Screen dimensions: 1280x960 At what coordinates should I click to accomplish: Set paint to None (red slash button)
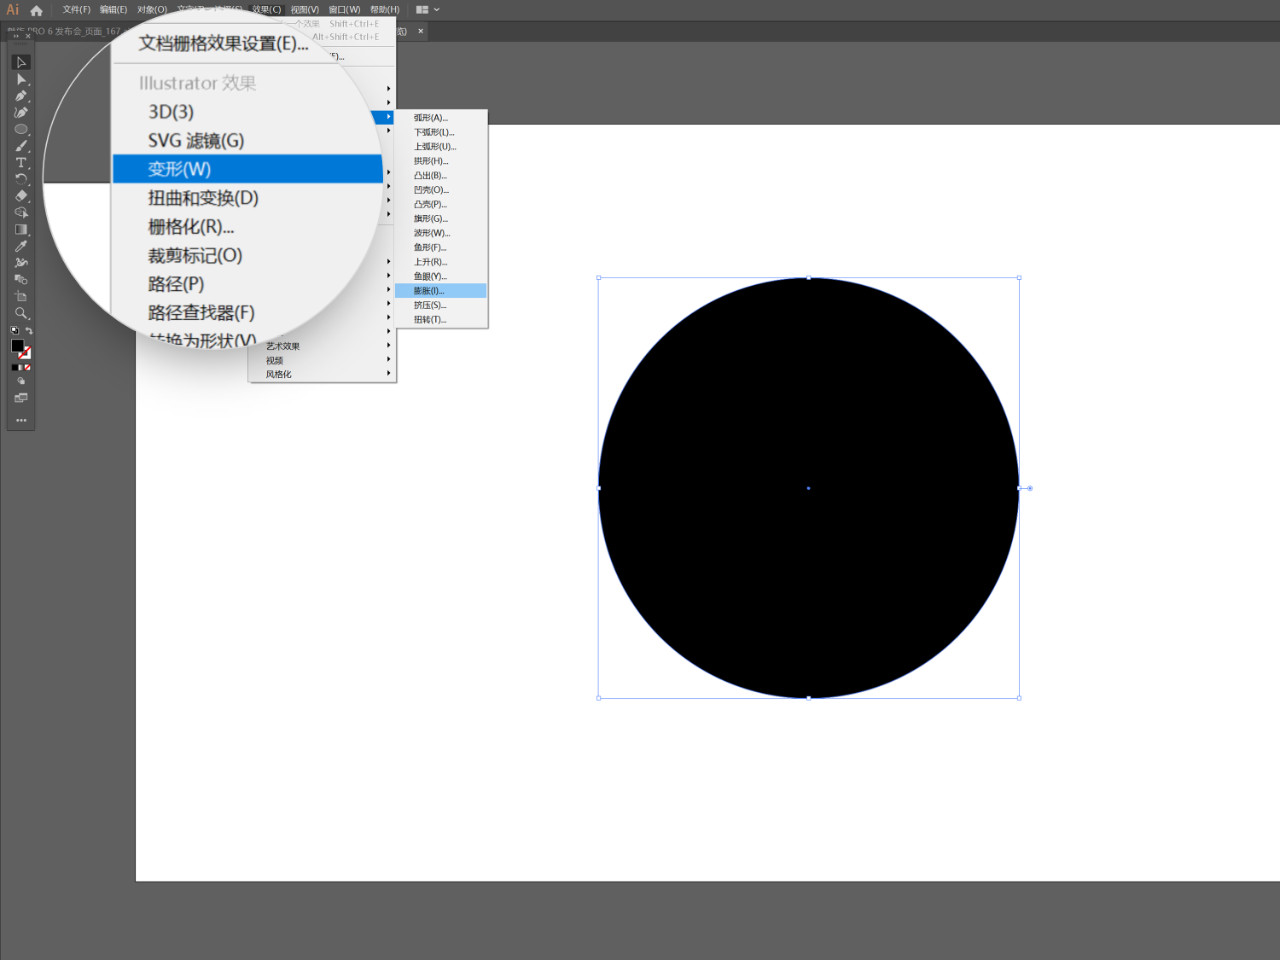[x=28, y=367]
